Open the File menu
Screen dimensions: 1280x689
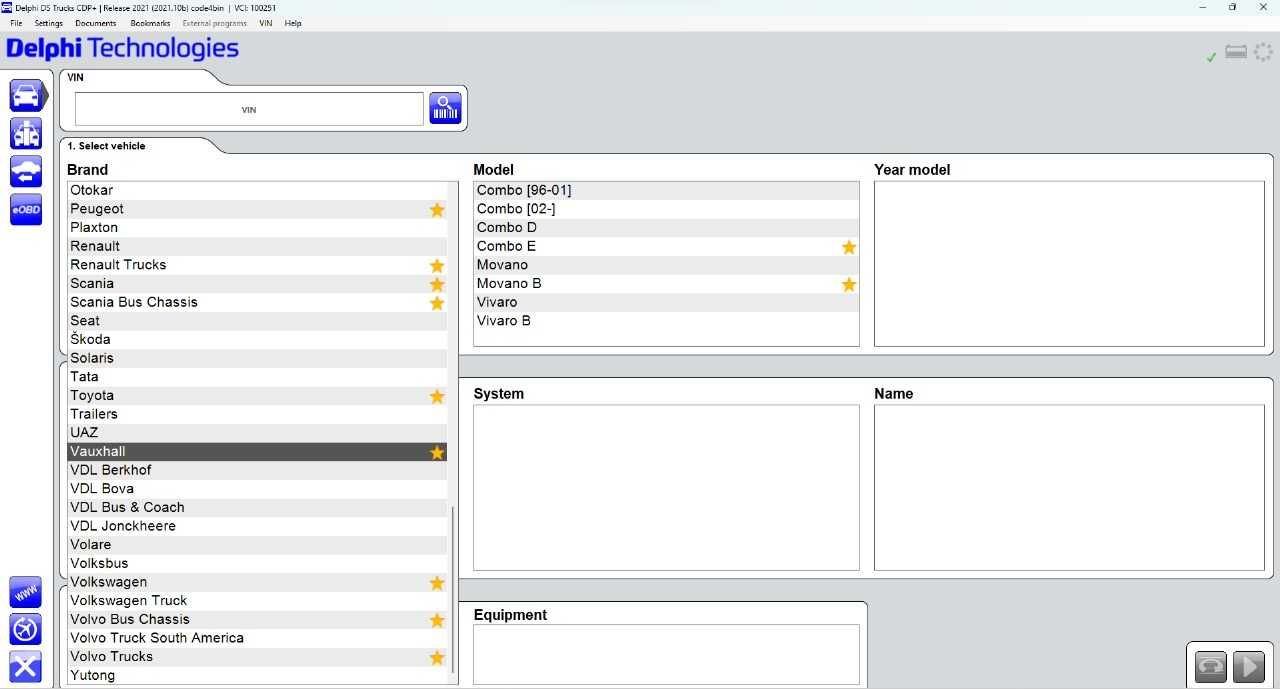(16, 23)
